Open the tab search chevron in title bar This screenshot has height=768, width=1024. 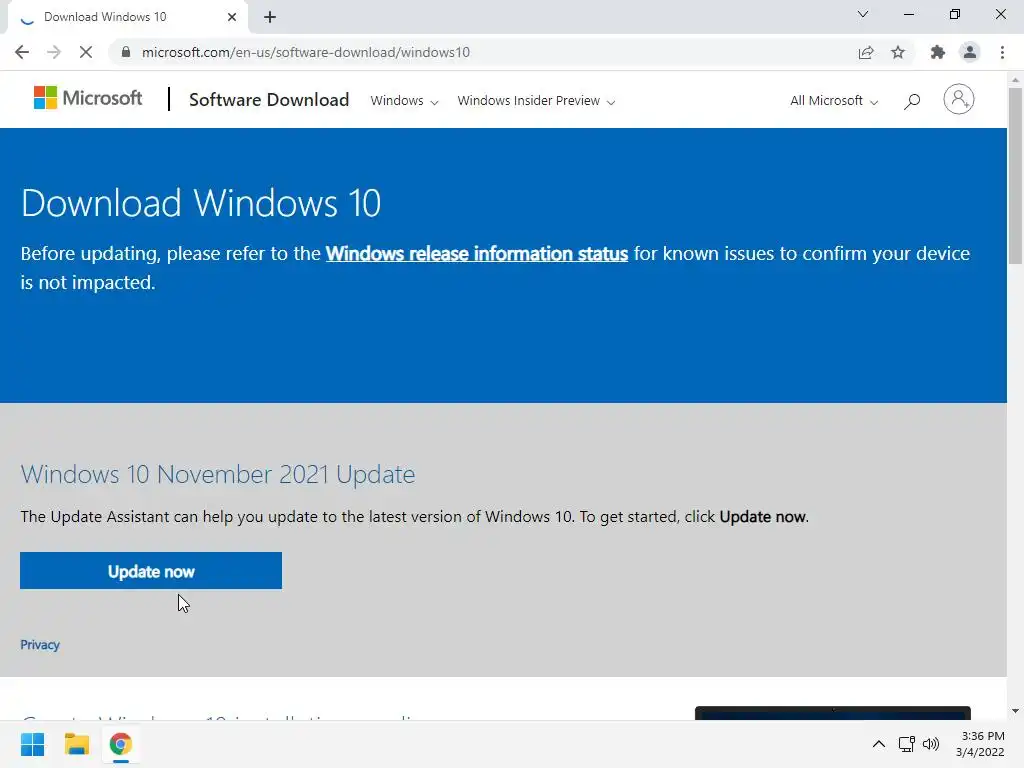[863, 14]
